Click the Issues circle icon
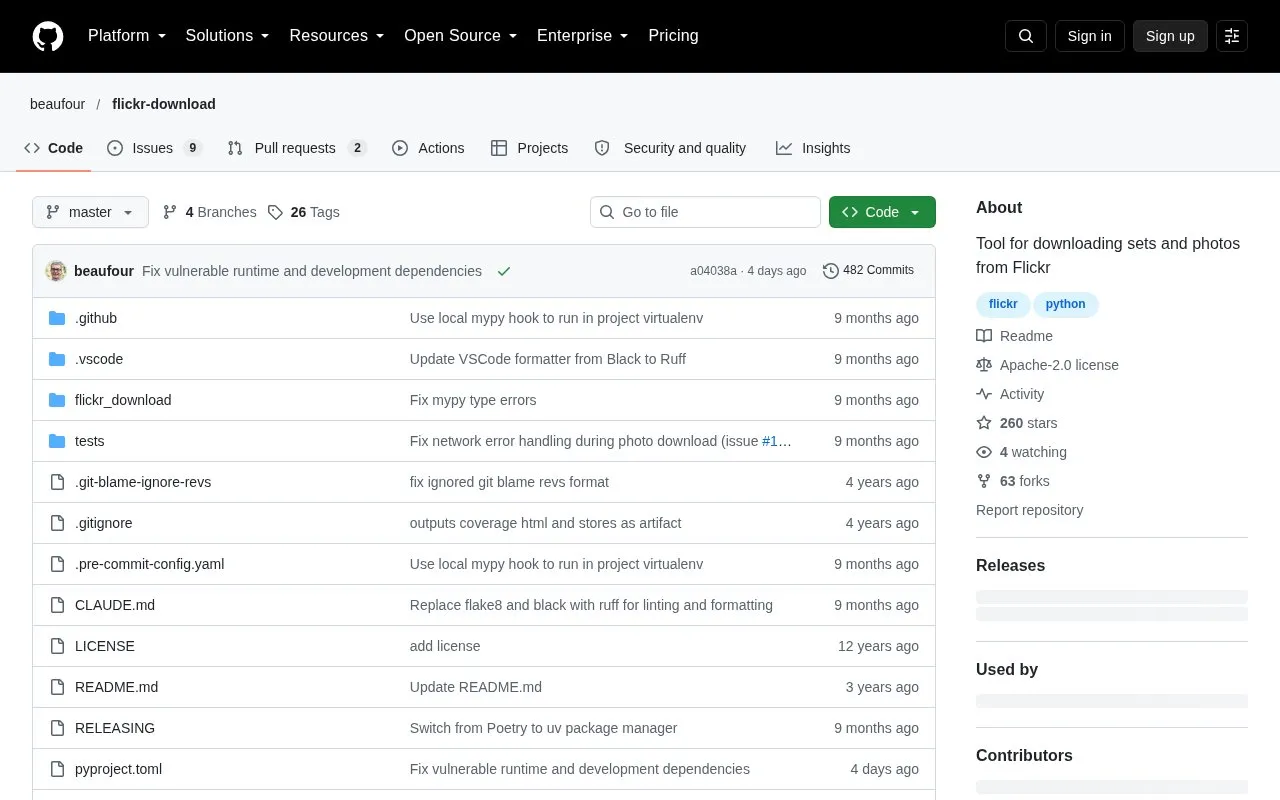This screenshot has height=800, width=1280. 115,148
